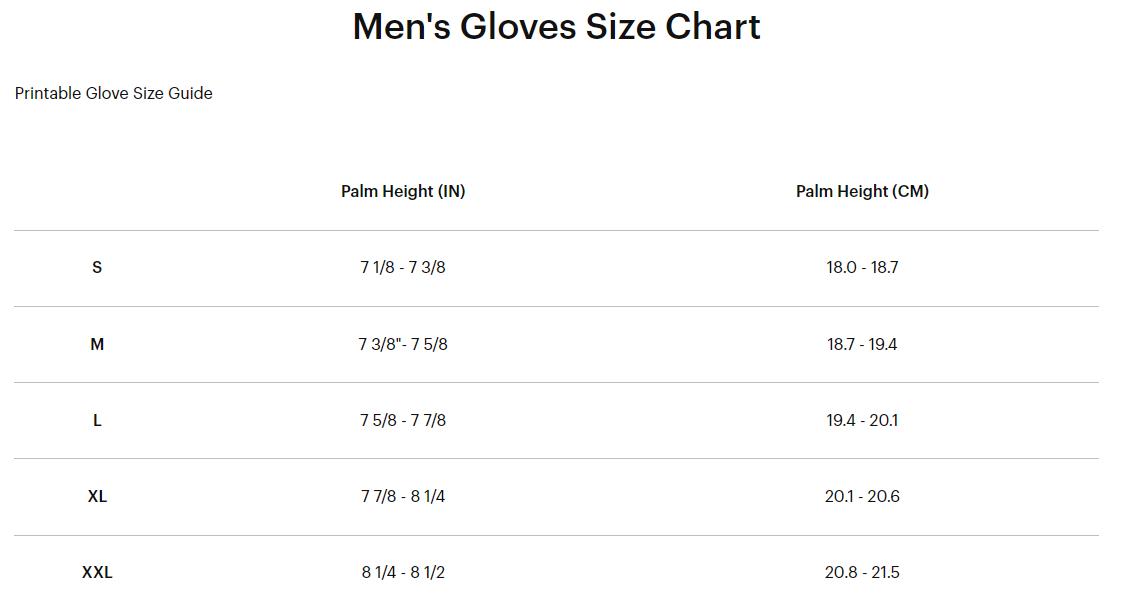The image size is (1130, 610).
Task: Click the XL size row label
Action: click(97, 497)
